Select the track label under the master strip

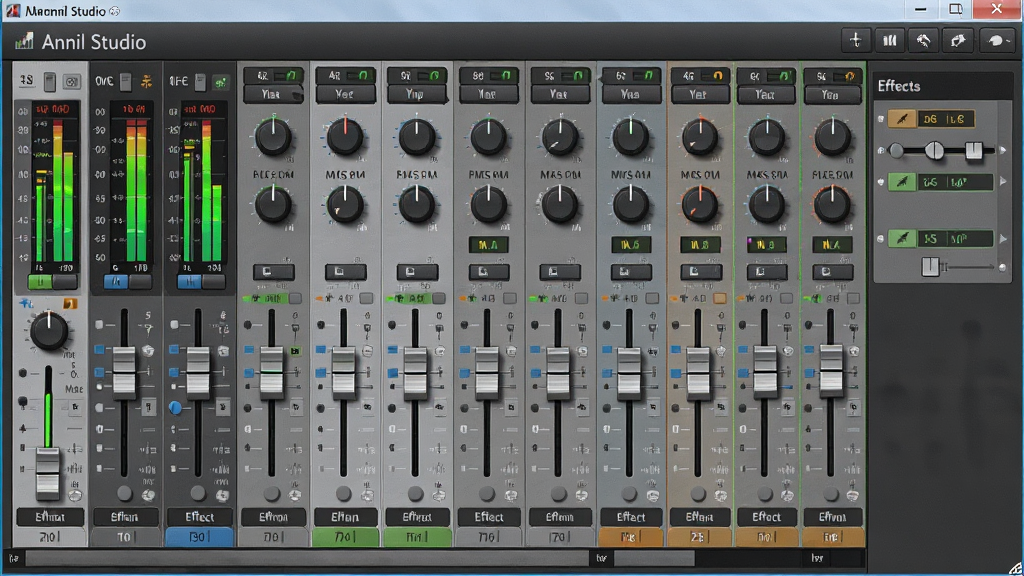click(50, 537)
